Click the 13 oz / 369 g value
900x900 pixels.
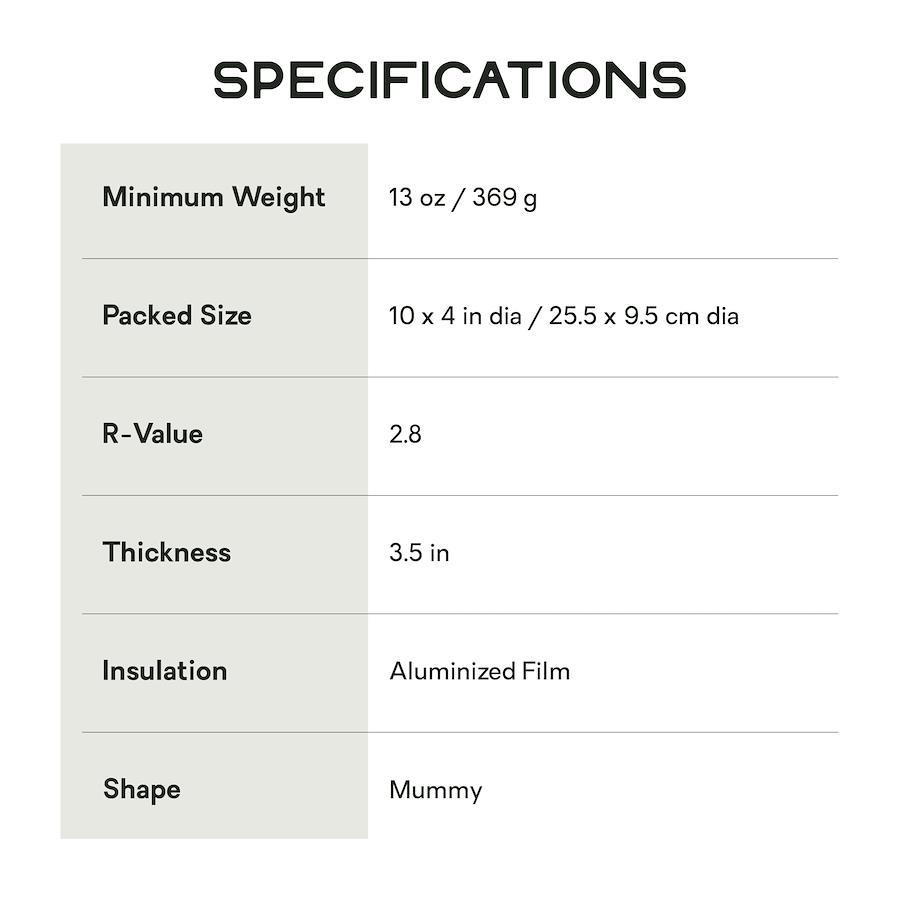click(463, 198)
